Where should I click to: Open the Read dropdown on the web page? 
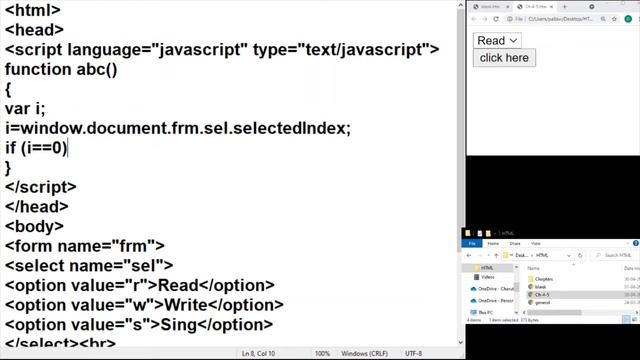tap(497, 40)
